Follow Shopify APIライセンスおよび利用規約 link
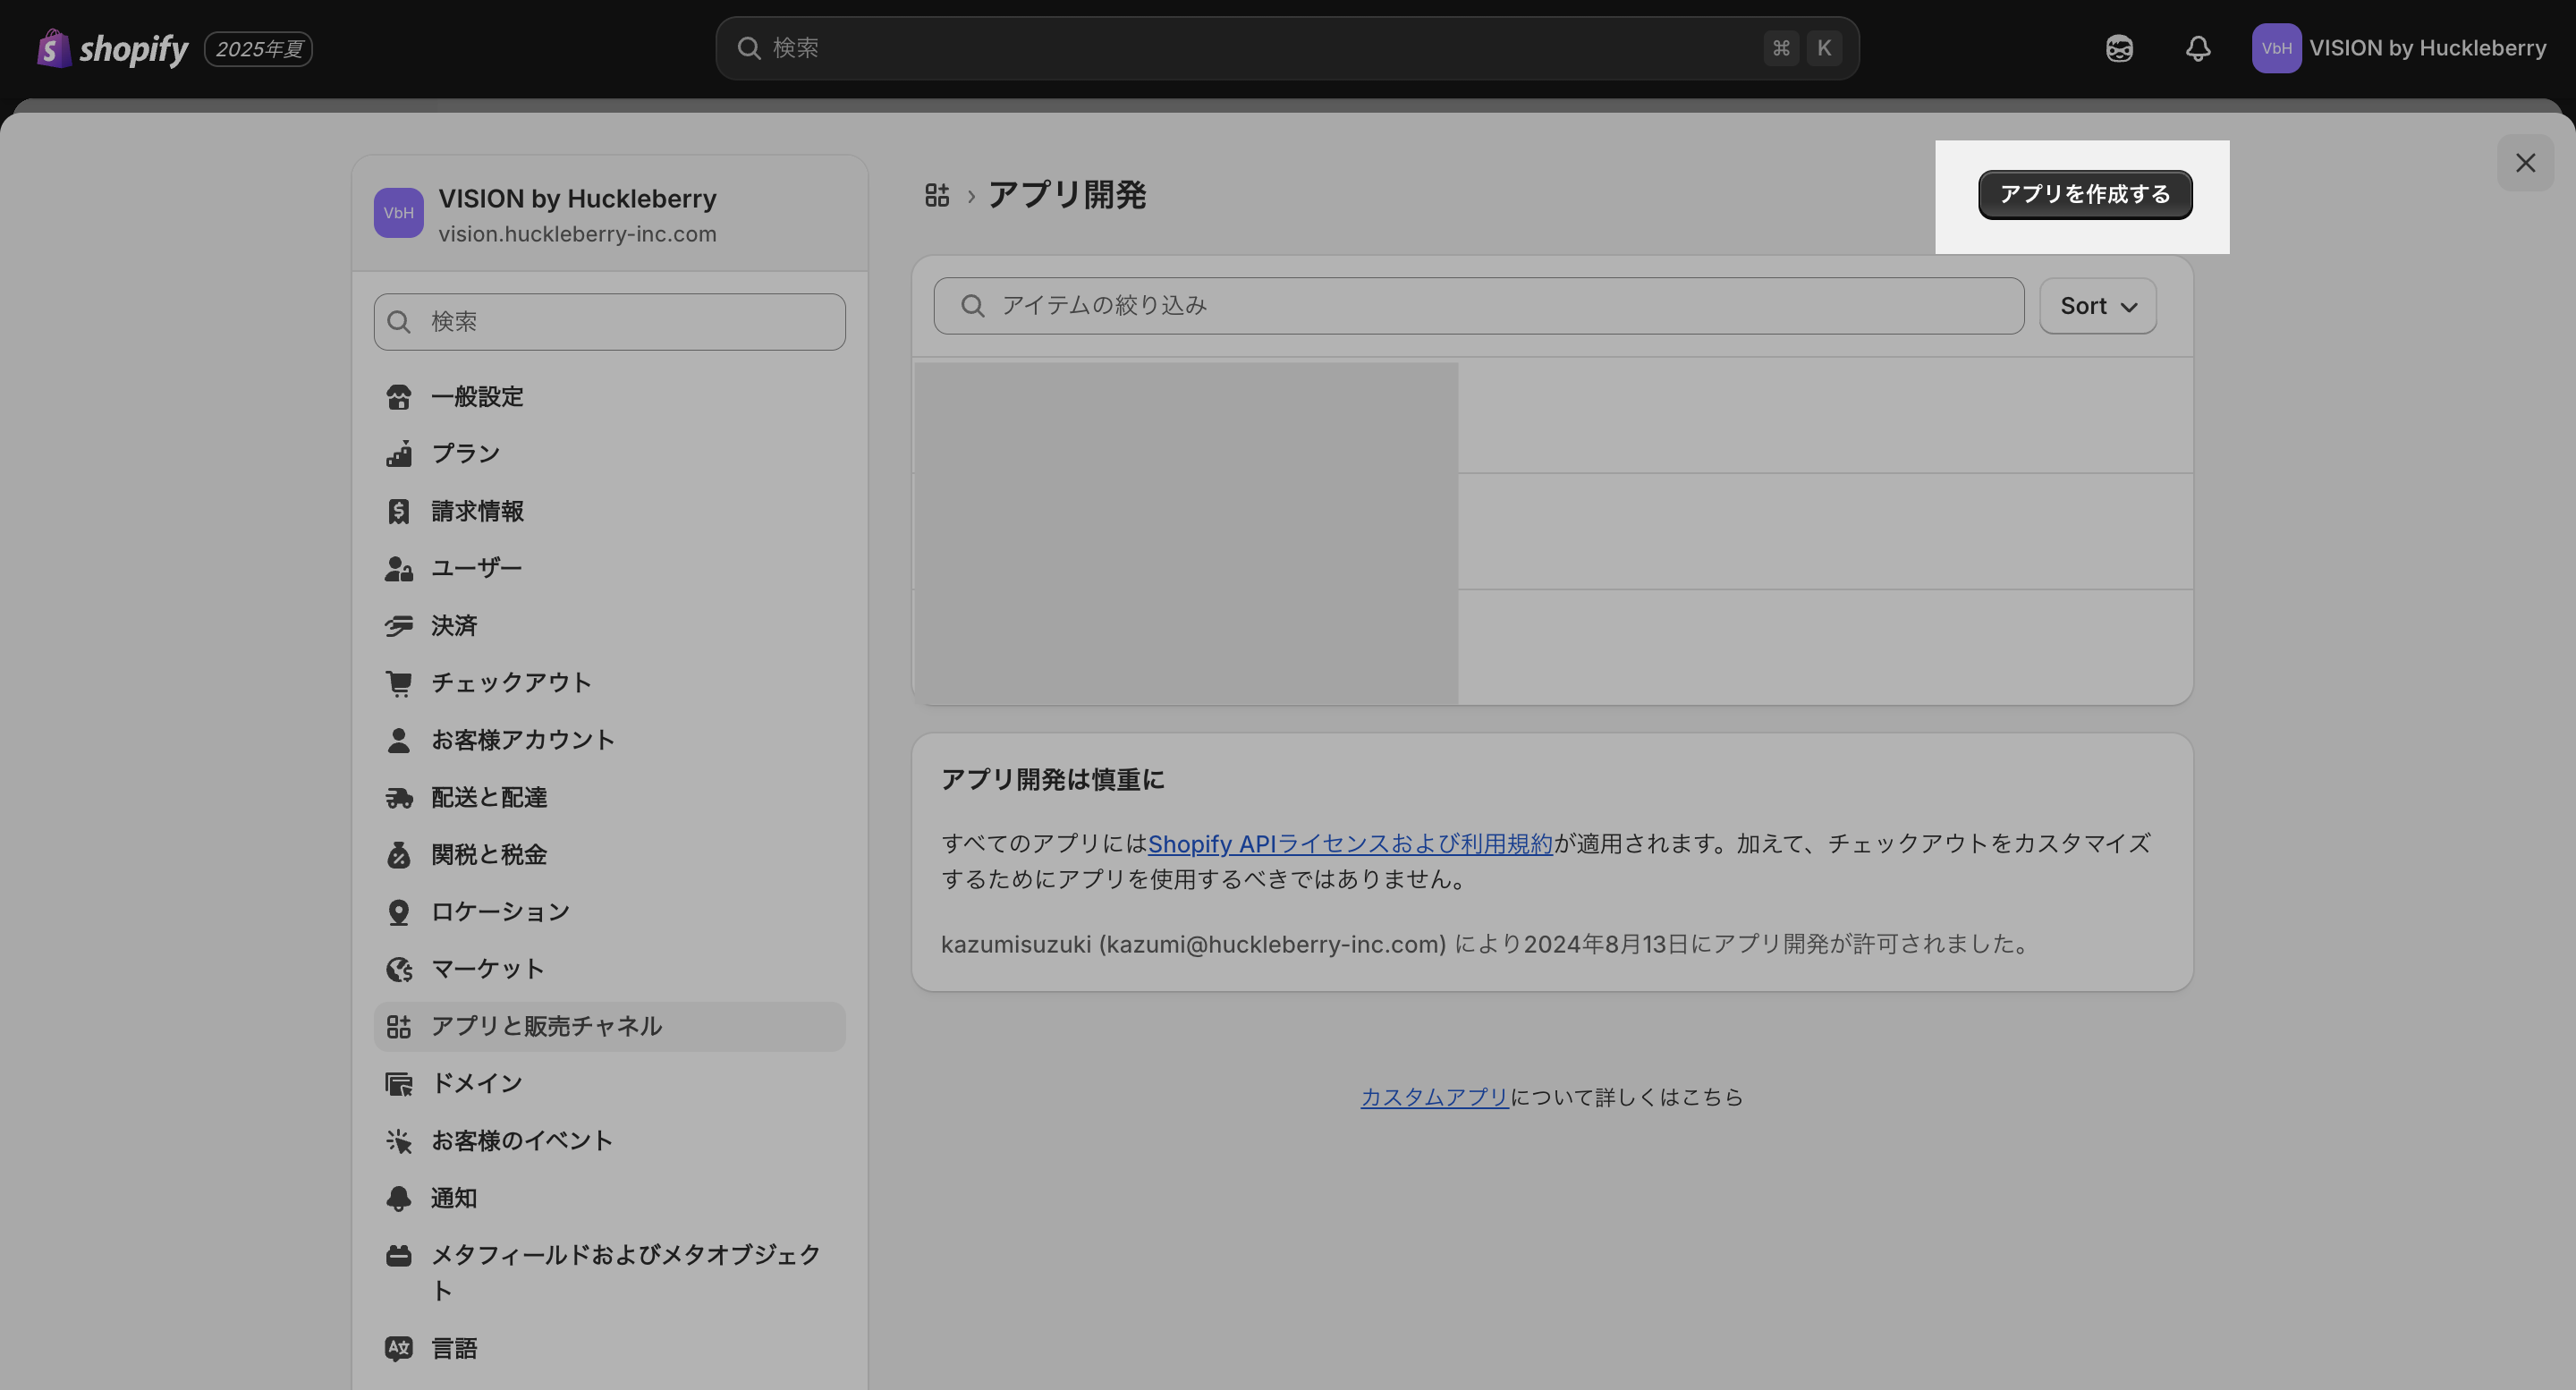 tap(1349, 844)
